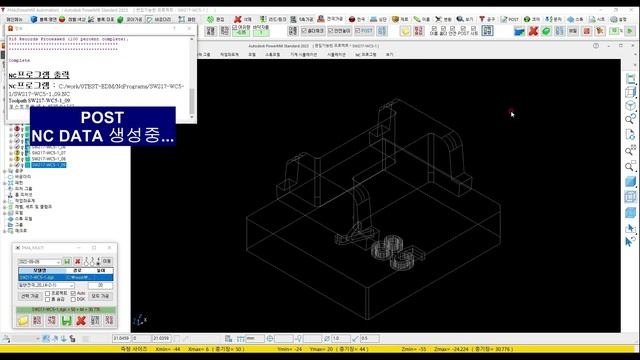Screen dimensions: 640x360
Task: Click the red-green sphere icon in top toolbar
Action: click(62, 19)
